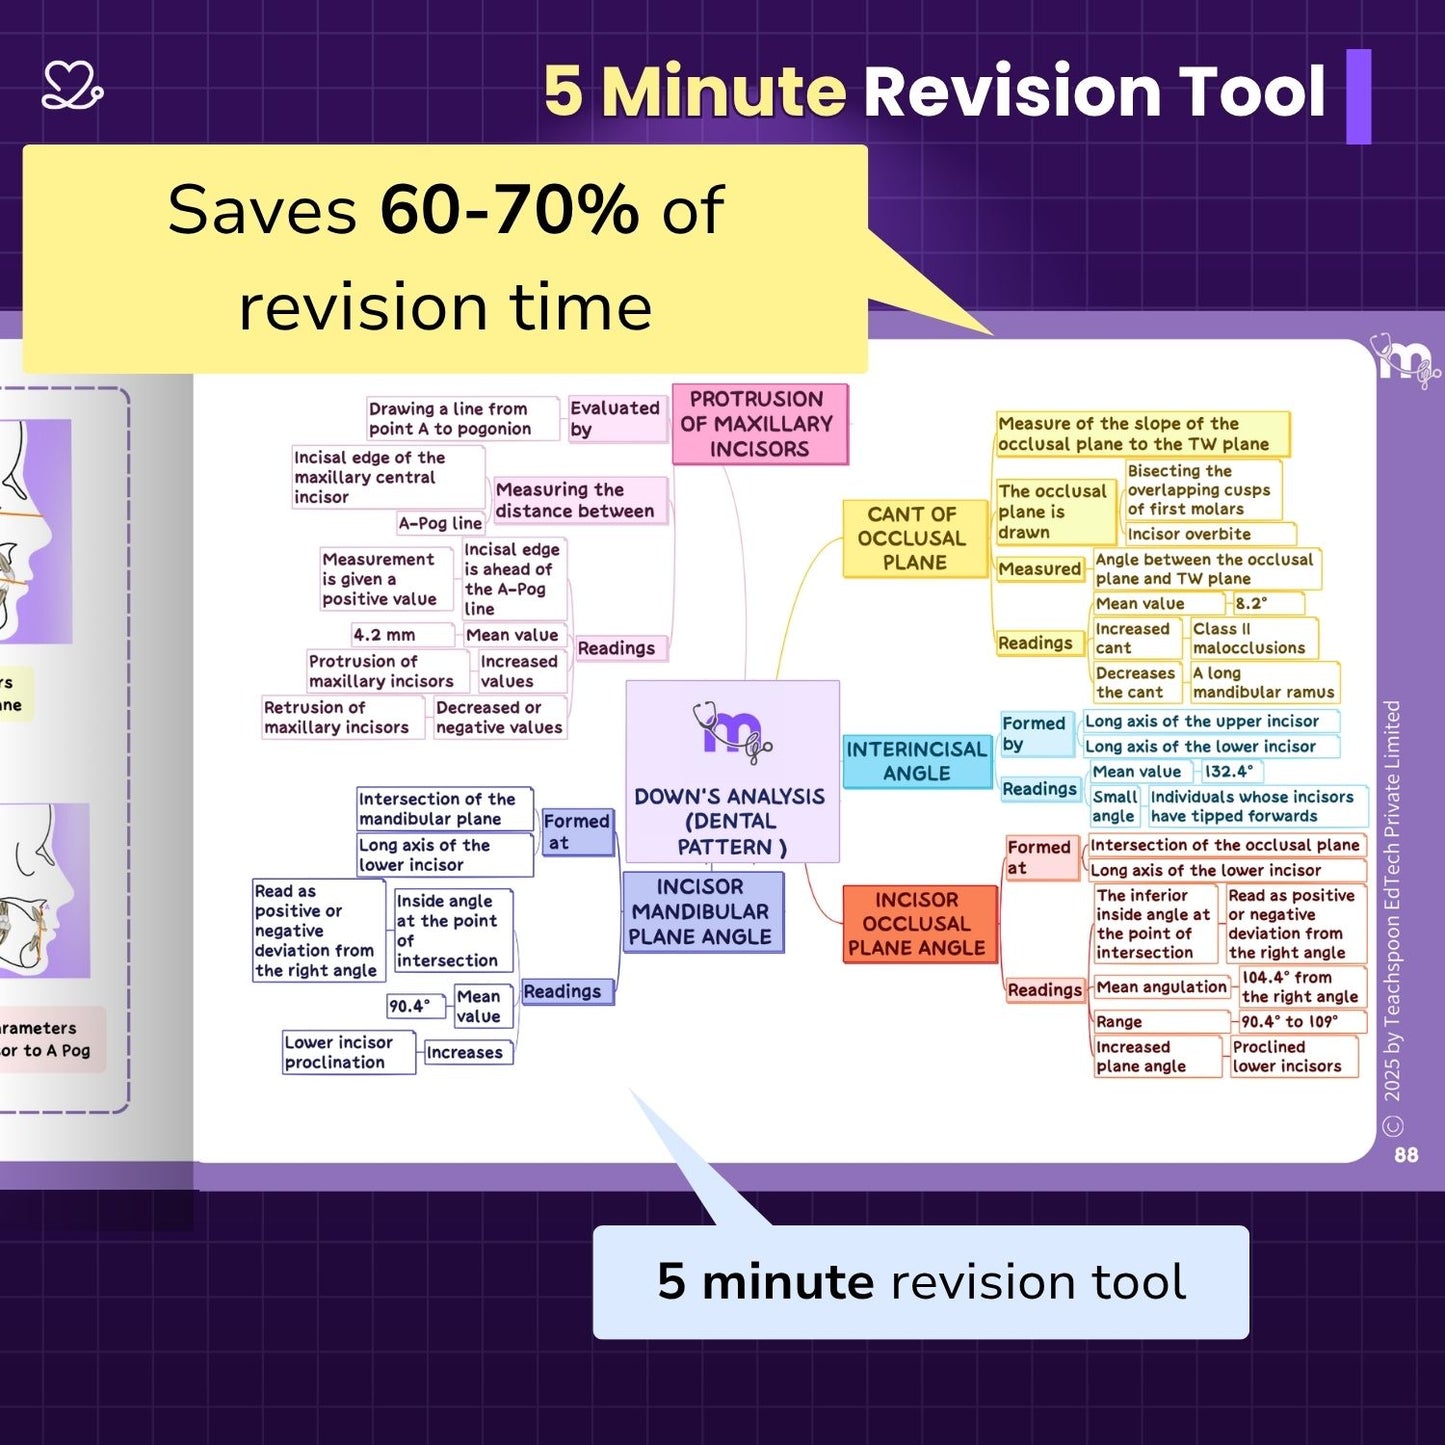Select the Incisor Occlusal Plane Angle node
Screen dimensions: 1445x1445
coord(918,924)
